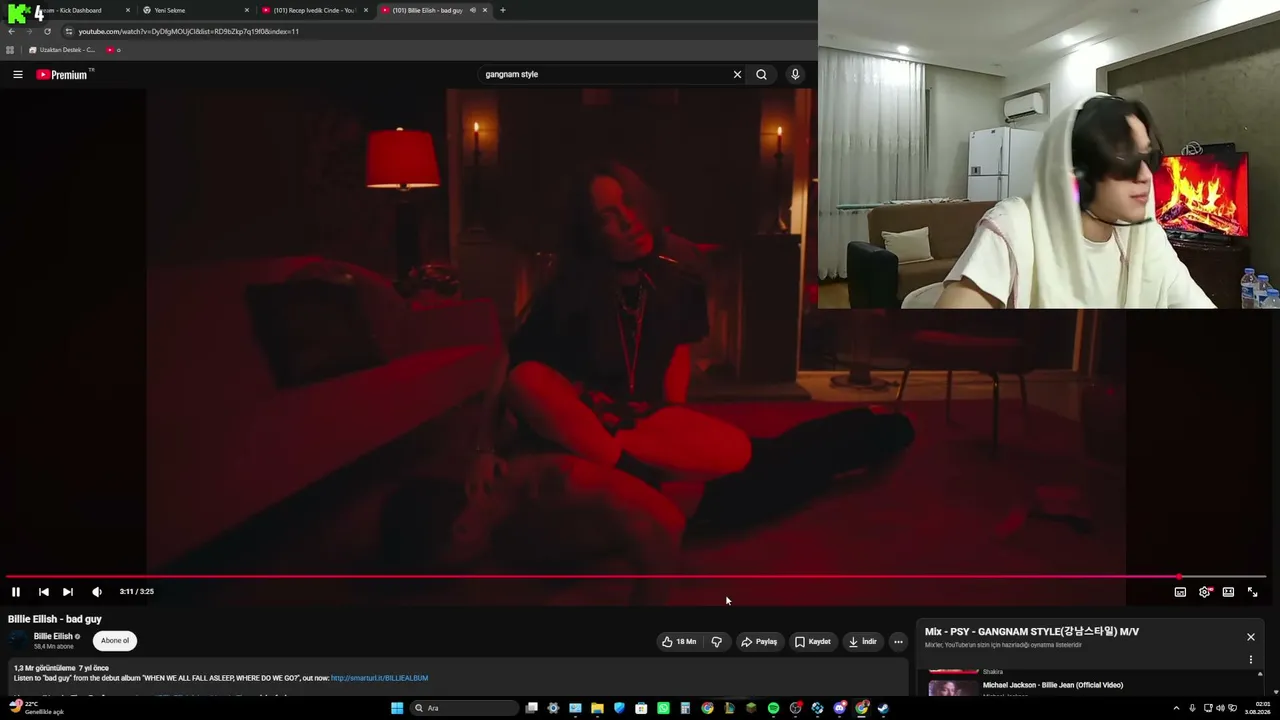Open the system tray microphone icon
The height and width of the screenshot is (720, 1280).
[1192, 708]
